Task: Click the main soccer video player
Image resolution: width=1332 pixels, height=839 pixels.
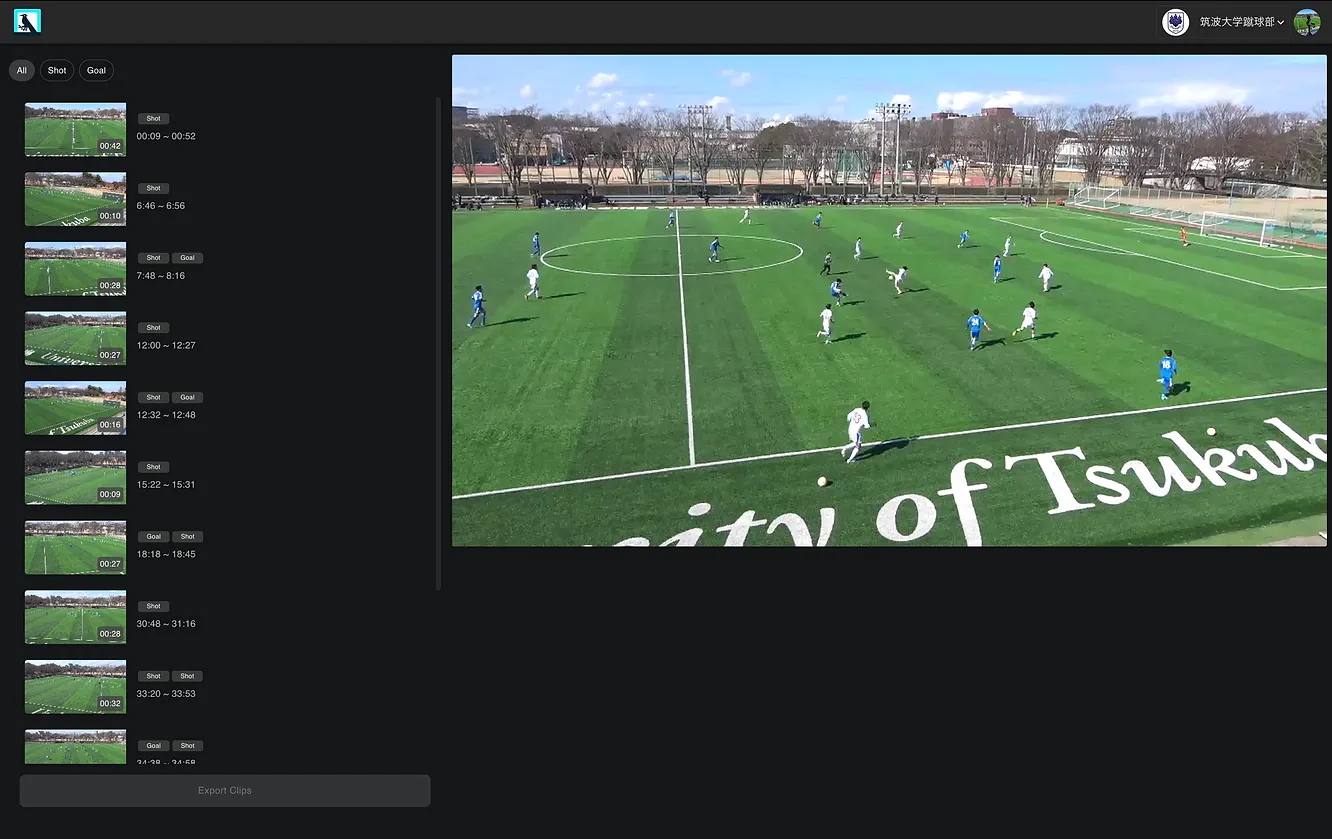Action: click(x=889, y=300)
